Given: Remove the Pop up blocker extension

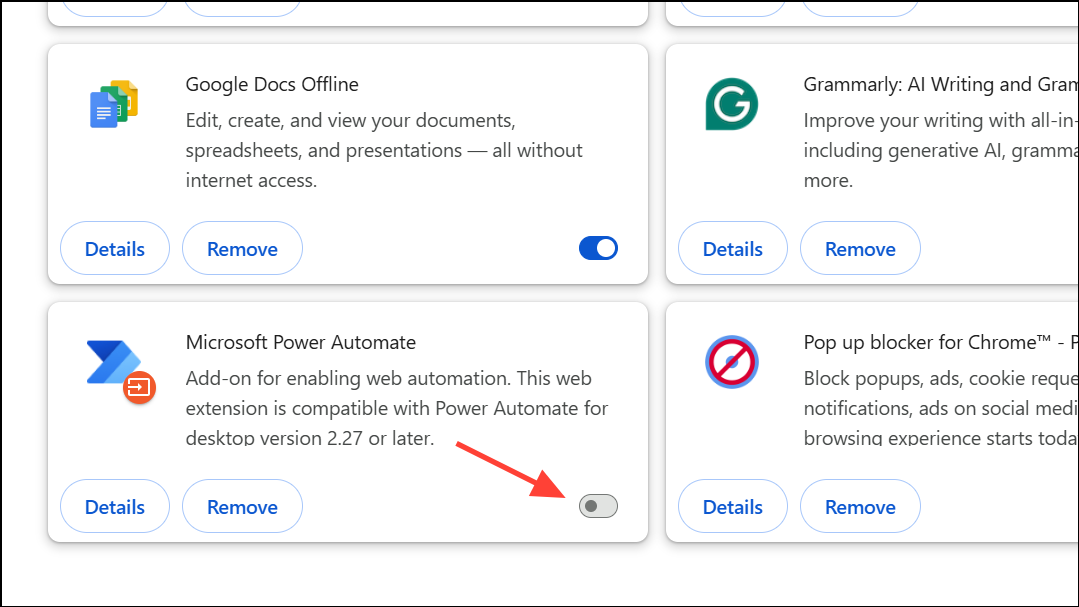Looking at the screenshot, I should [x=860, y=505].
